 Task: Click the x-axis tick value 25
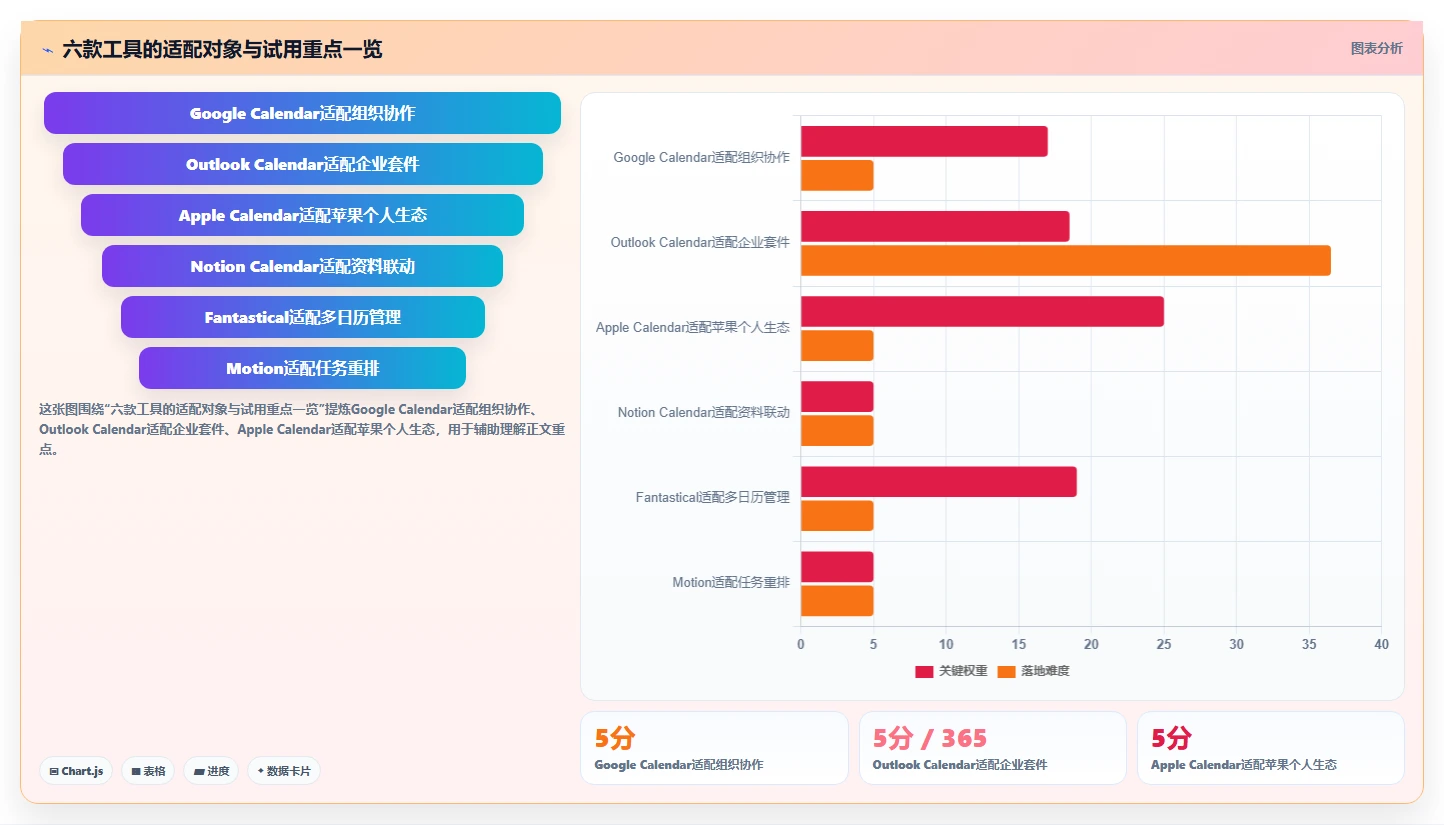pyautogui.click(x=1164, y=644)
